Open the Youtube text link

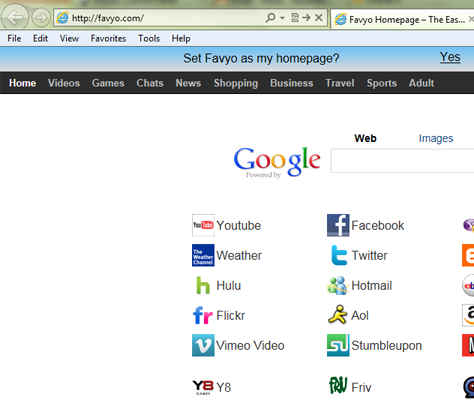(239, 226)
